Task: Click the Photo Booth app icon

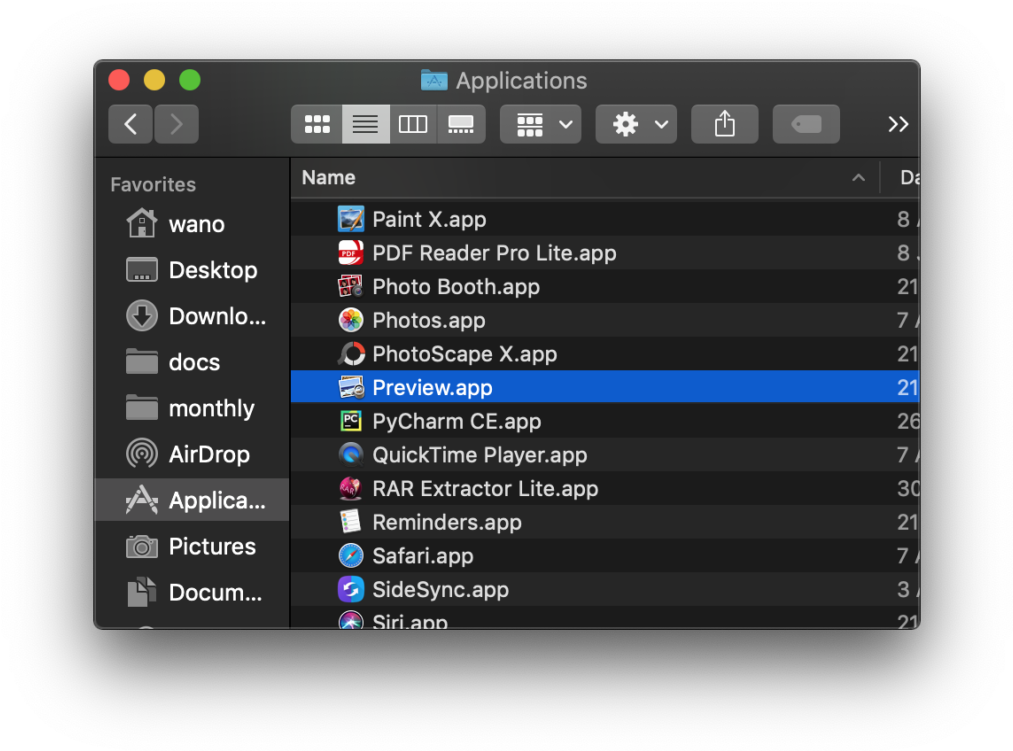Action: (351, 286)
